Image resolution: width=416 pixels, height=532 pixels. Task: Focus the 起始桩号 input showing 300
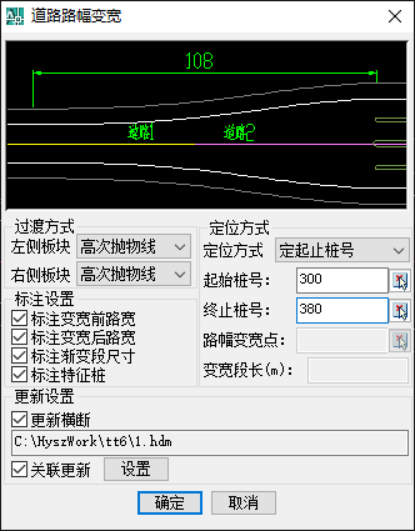[342, 280]
